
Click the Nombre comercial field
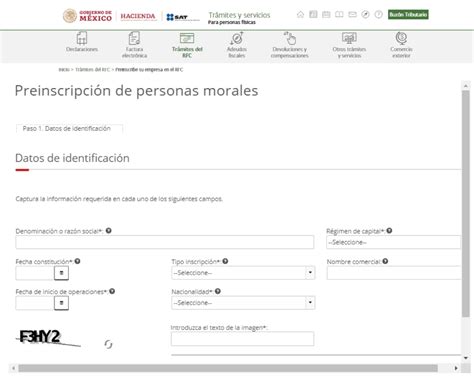tap(394, 273)
